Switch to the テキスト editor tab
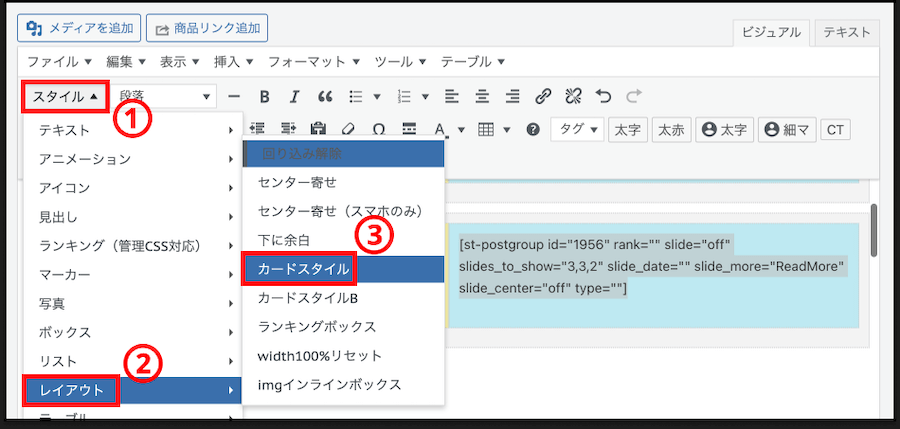This screenshot has height=429, width=900. [x=846, y=33]
